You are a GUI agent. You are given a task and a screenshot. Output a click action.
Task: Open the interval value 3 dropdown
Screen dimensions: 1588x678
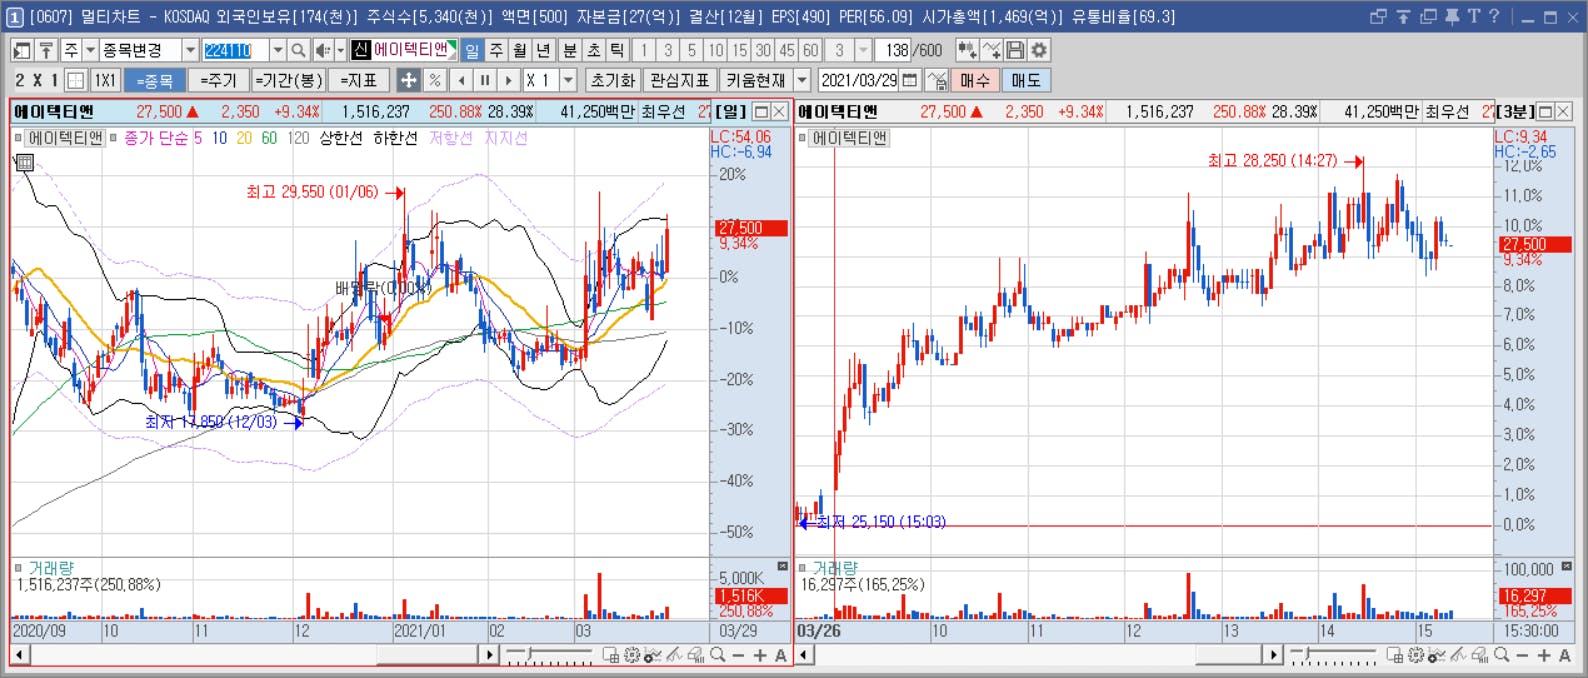(x=864, y=50)
